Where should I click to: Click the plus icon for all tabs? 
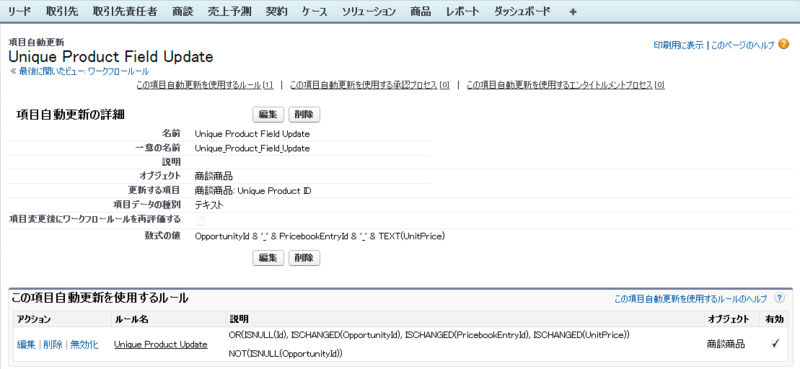click(x=572, y=12)
